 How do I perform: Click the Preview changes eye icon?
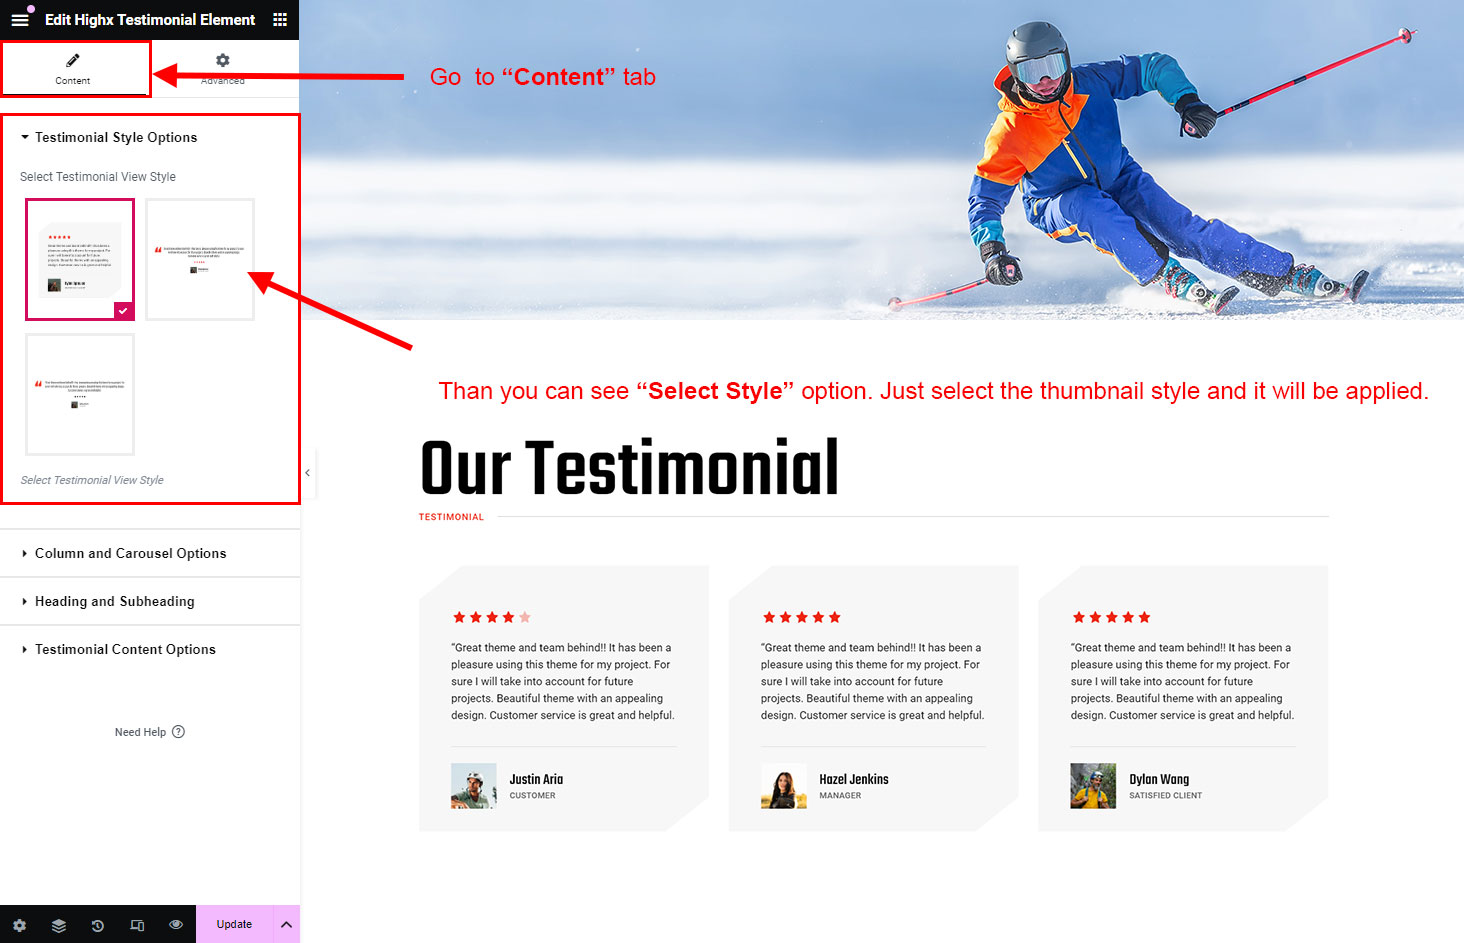(x=176, y=925)
